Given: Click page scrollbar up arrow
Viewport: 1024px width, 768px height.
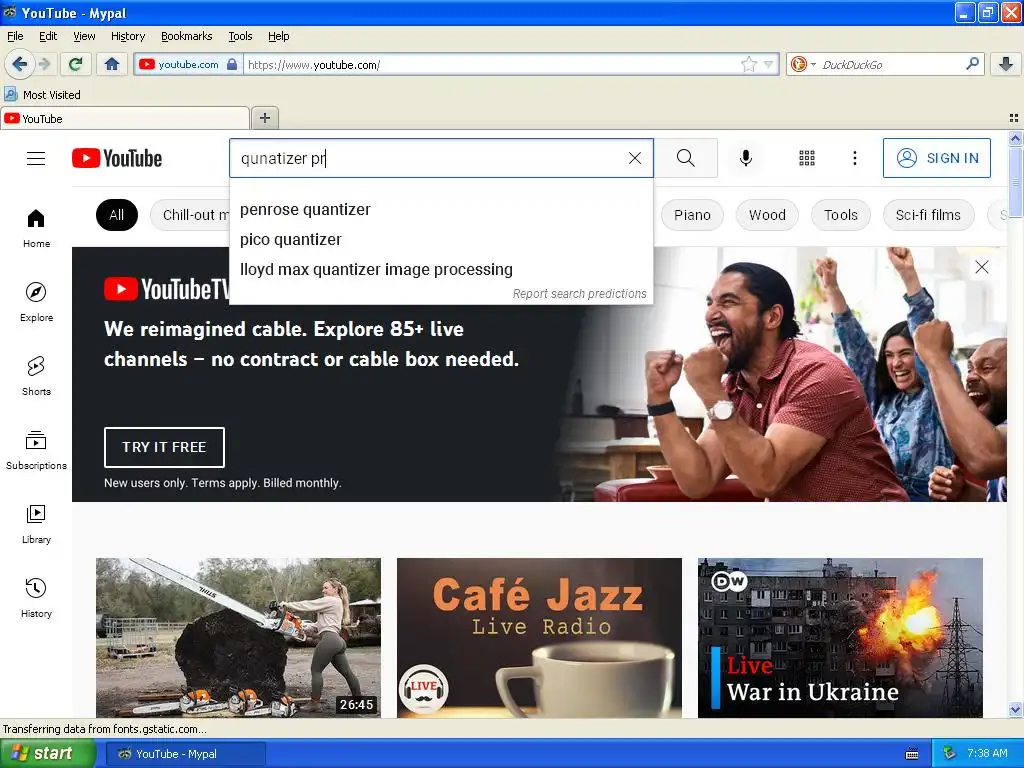Looking at the screenshot, I should coord(1015,138).
